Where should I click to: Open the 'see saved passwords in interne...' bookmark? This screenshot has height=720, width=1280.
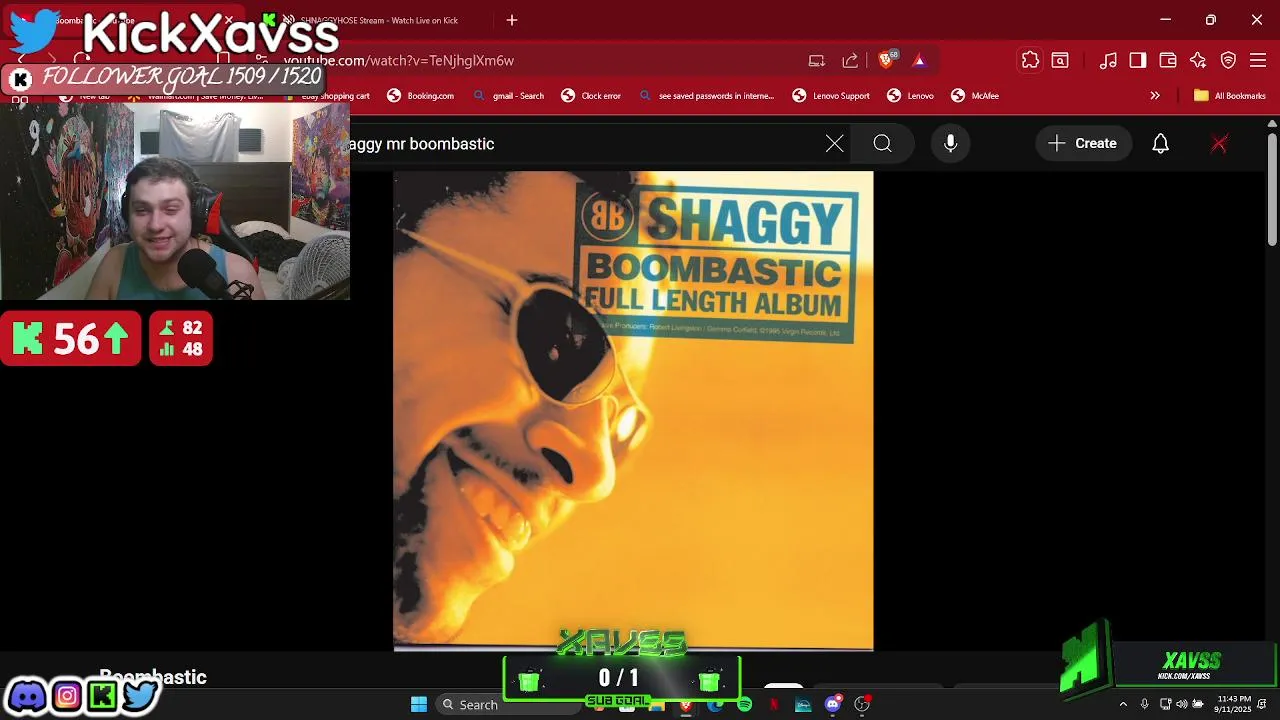(x=706, y=96)
